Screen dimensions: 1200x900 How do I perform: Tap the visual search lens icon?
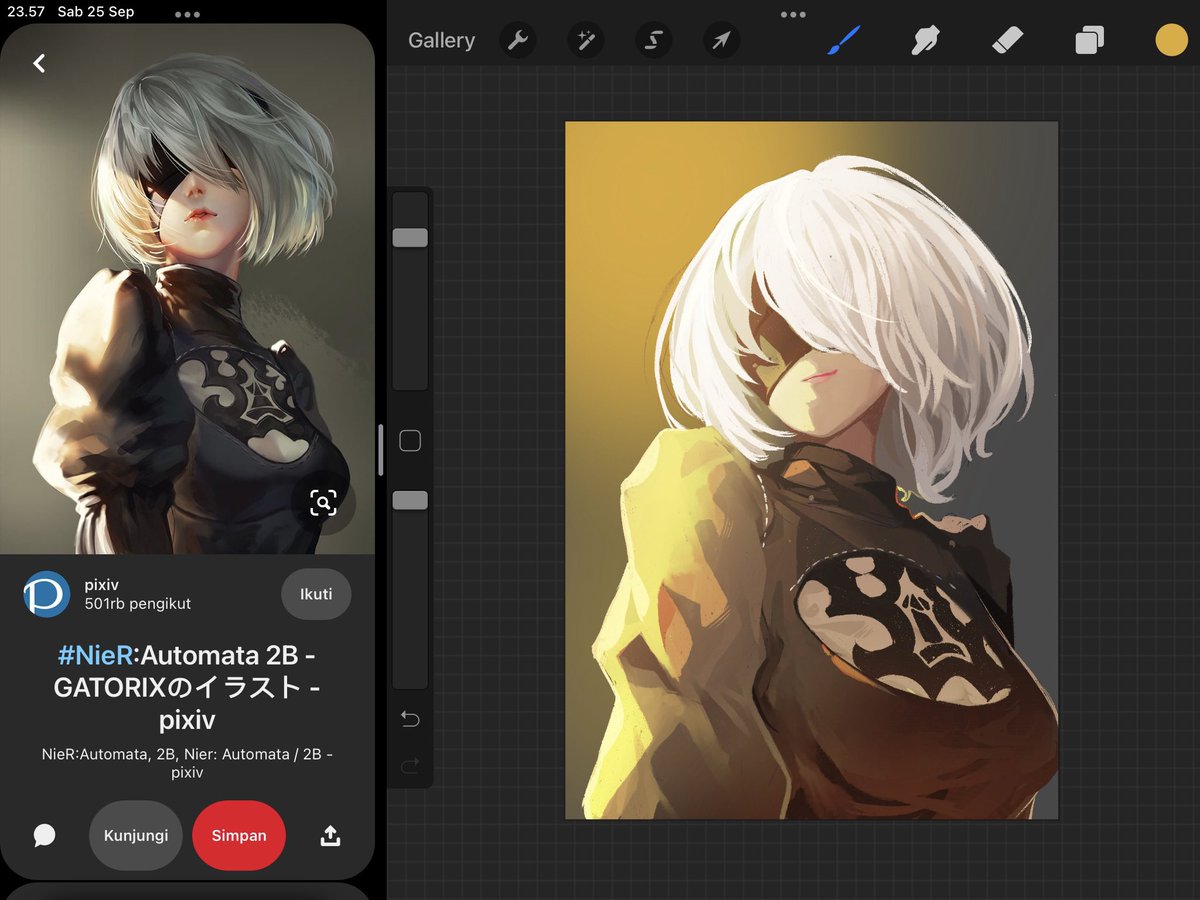323,502
